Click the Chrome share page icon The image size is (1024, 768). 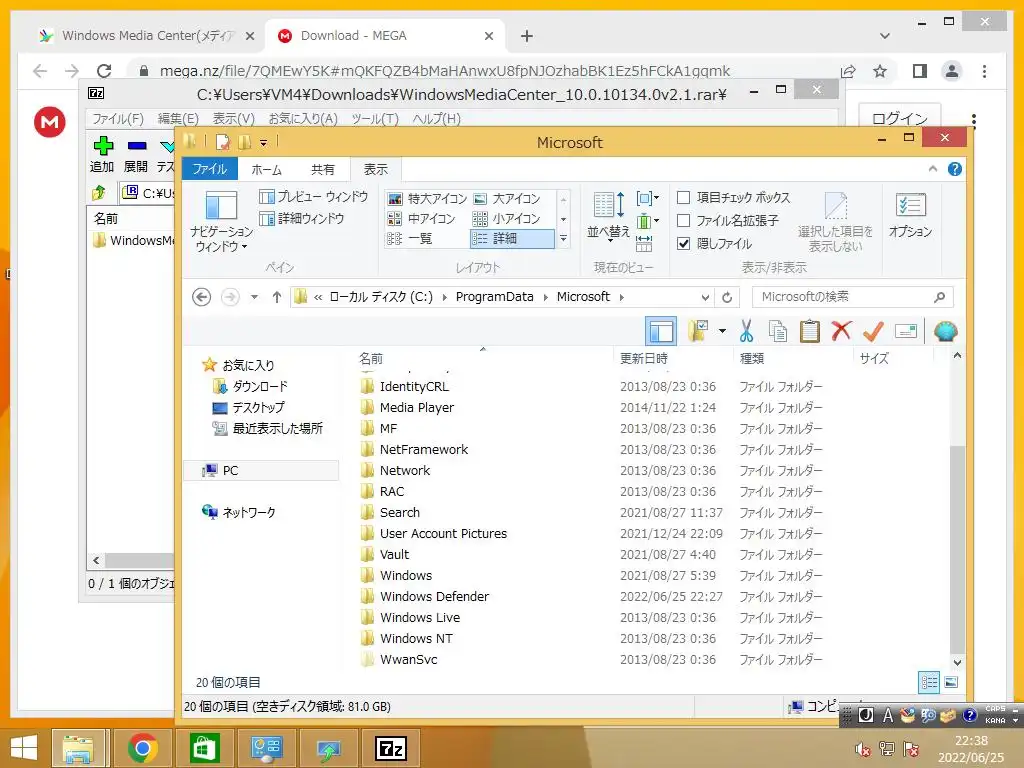(x=848, y=71)
